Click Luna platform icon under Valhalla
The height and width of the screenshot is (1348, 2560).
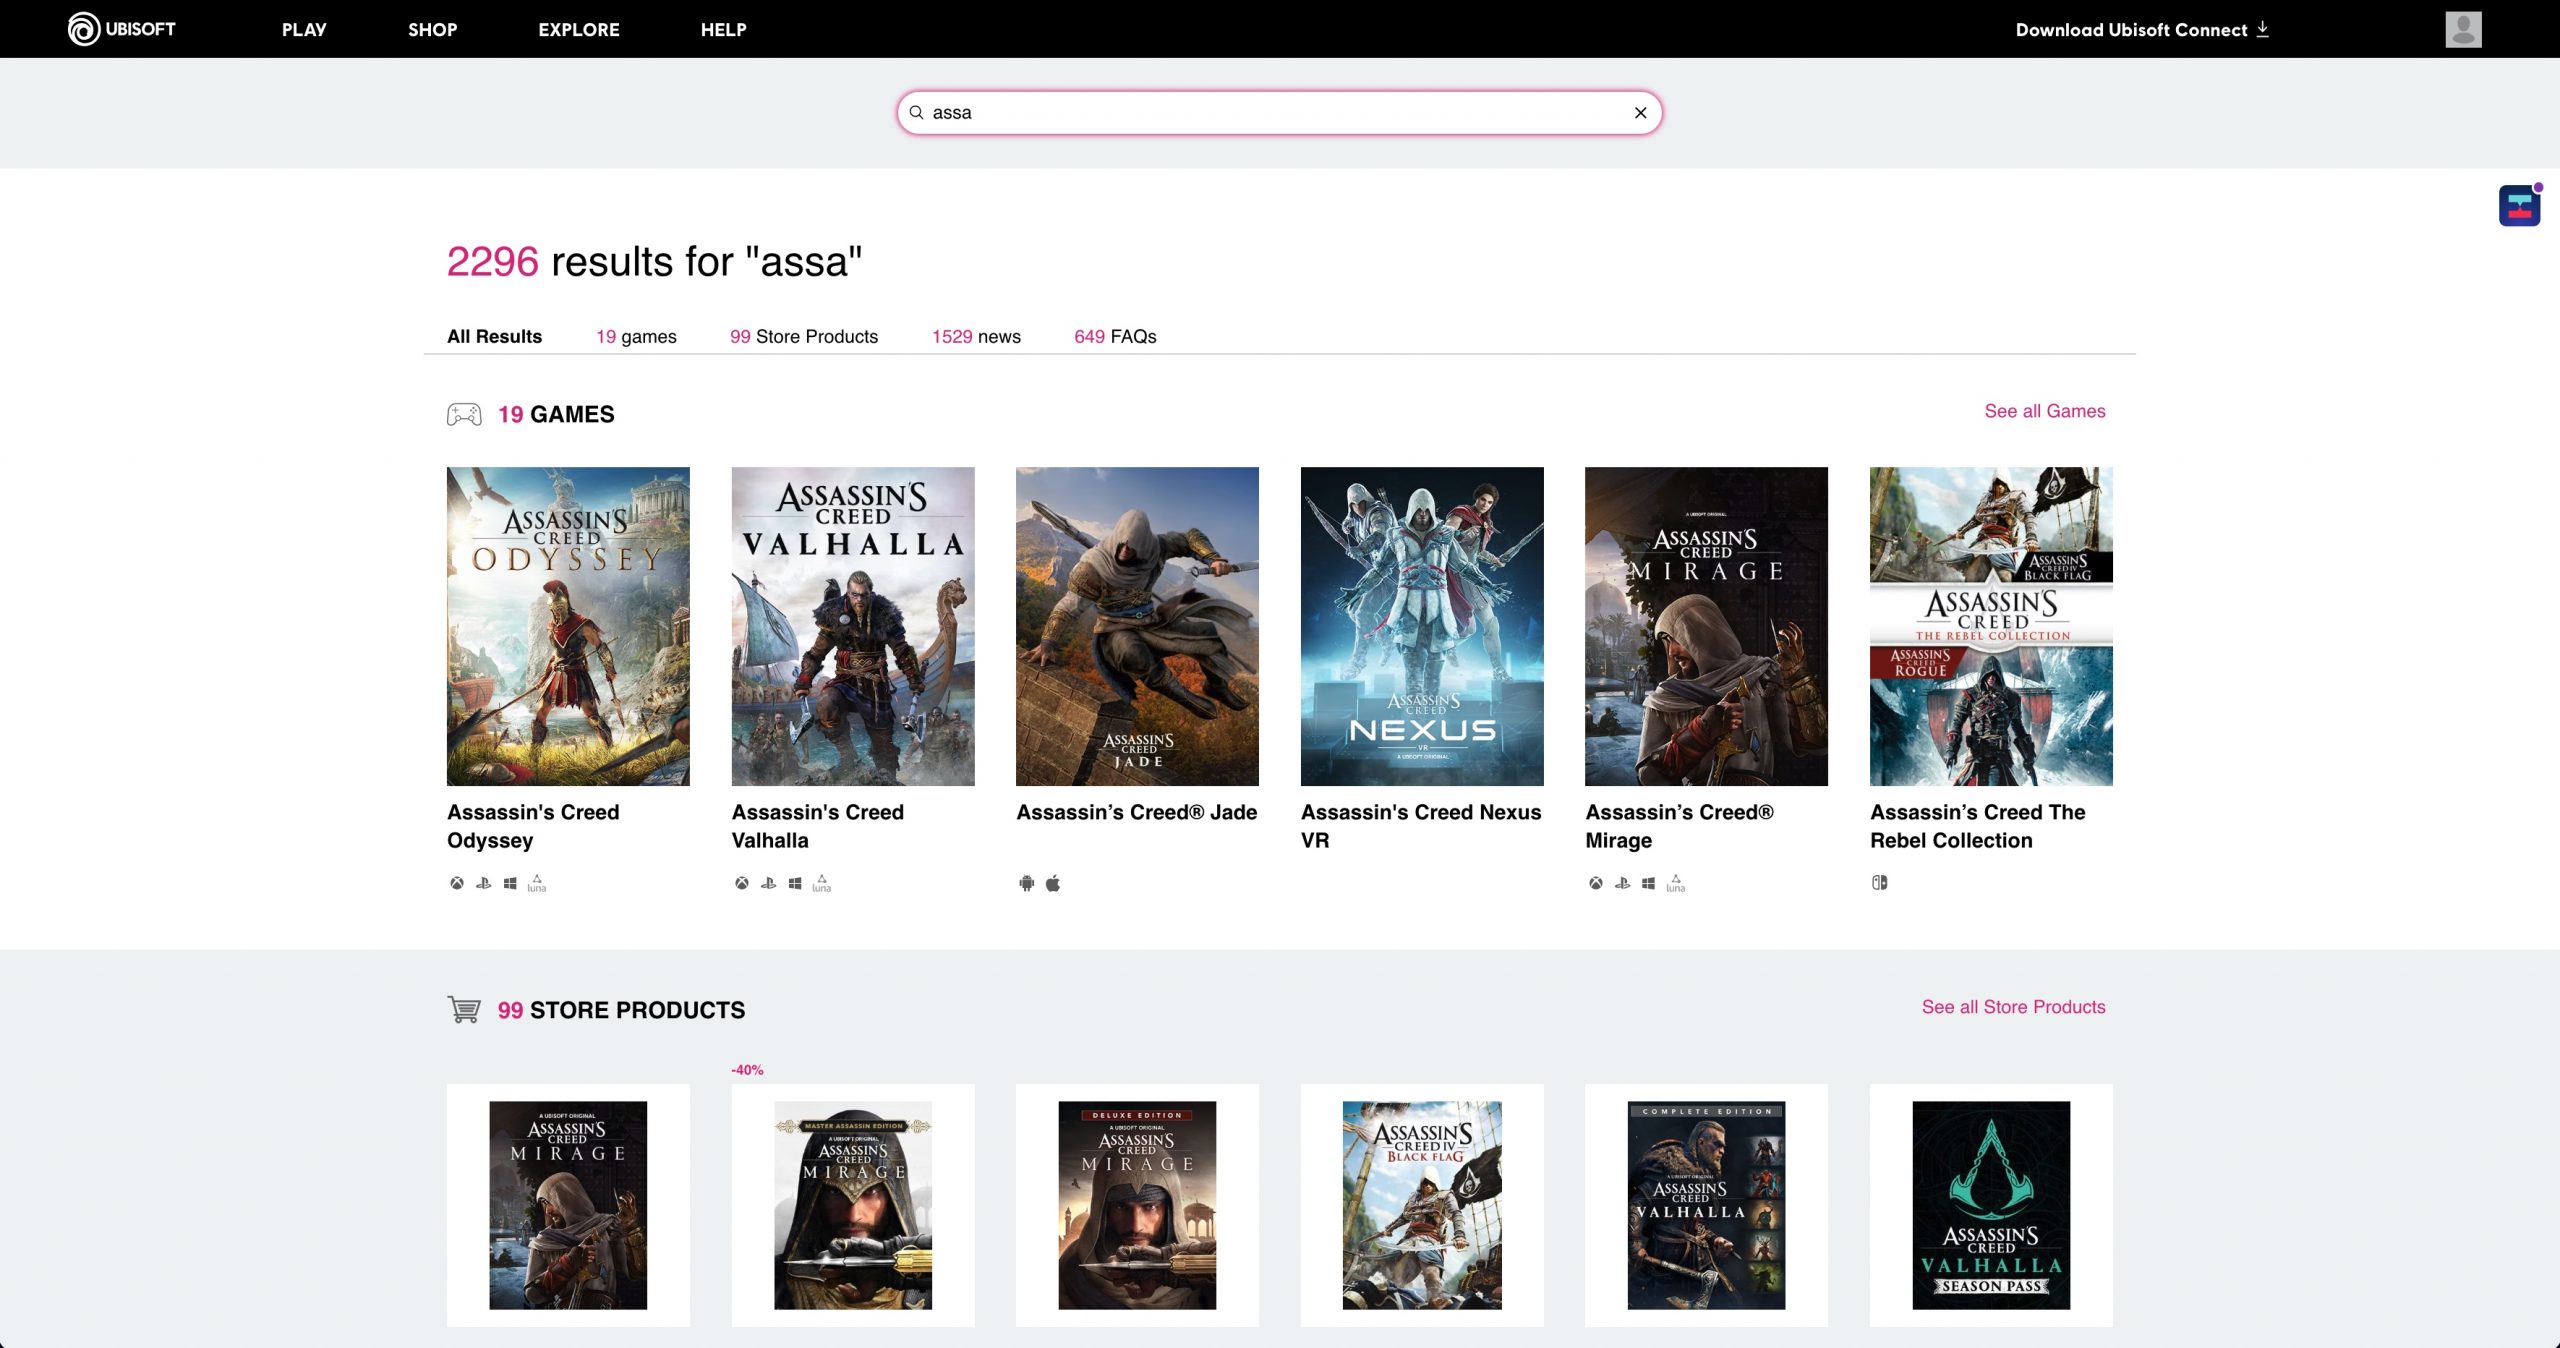coord(822,883)
